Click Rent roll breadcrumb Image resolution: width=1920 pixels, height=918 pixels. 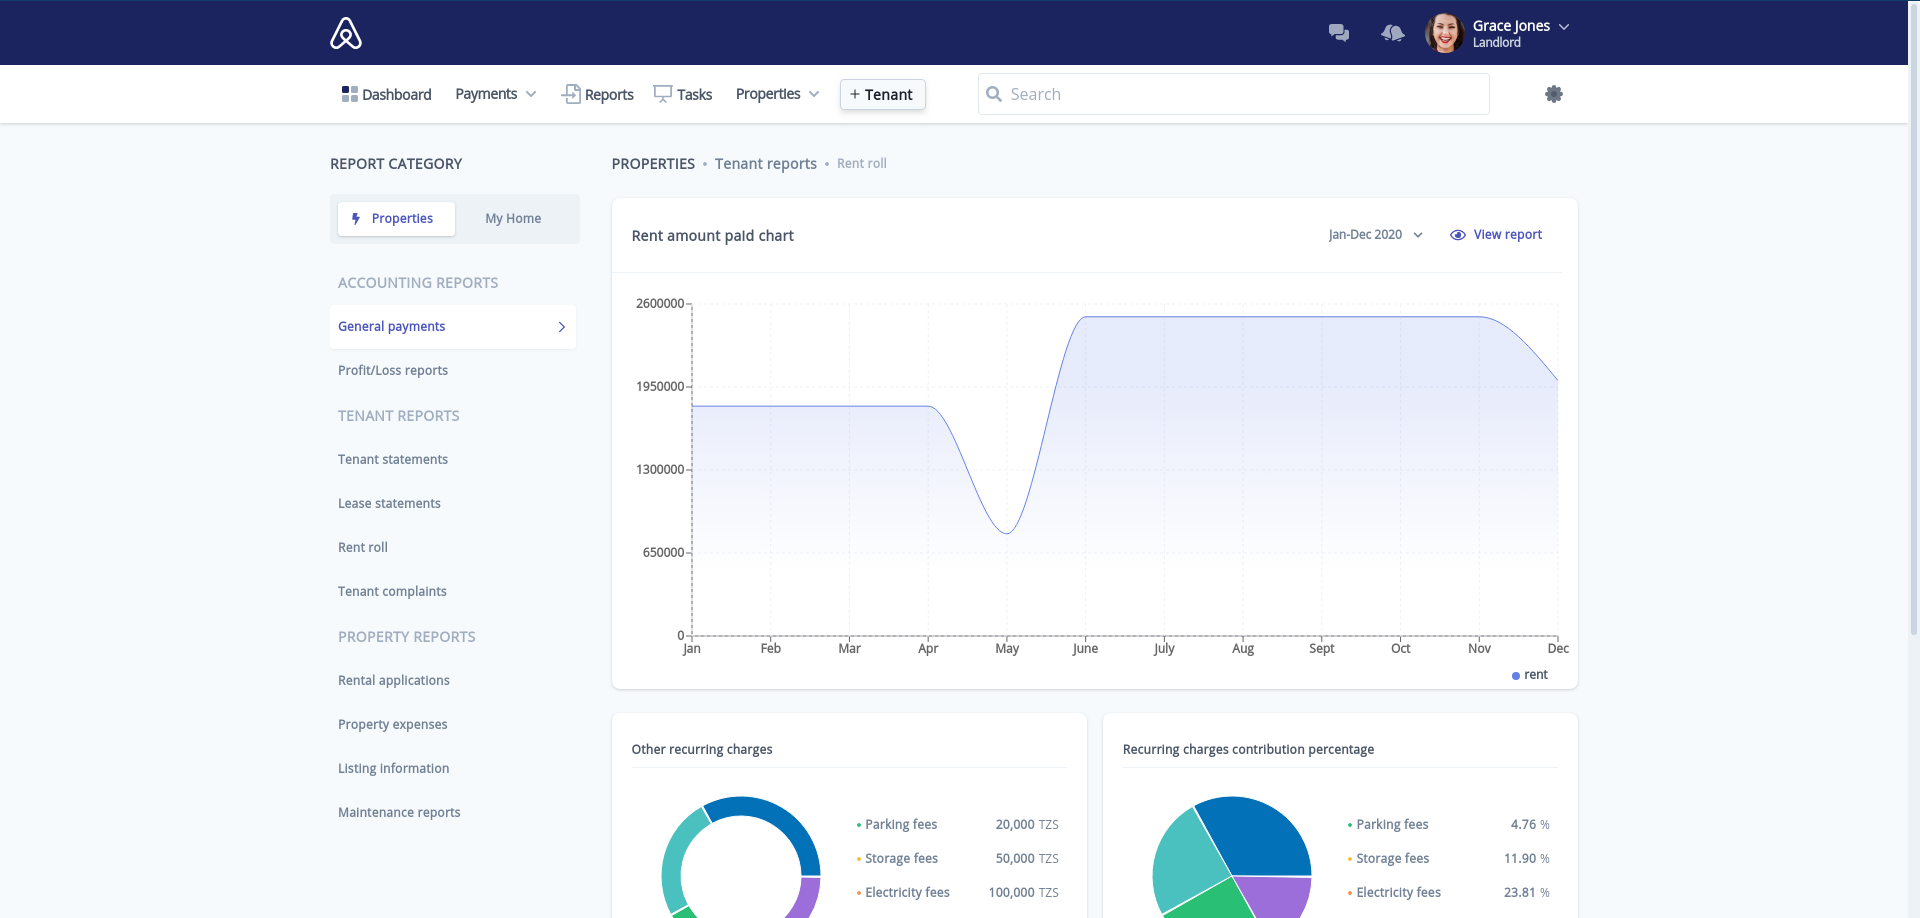(x=862, y=163)
